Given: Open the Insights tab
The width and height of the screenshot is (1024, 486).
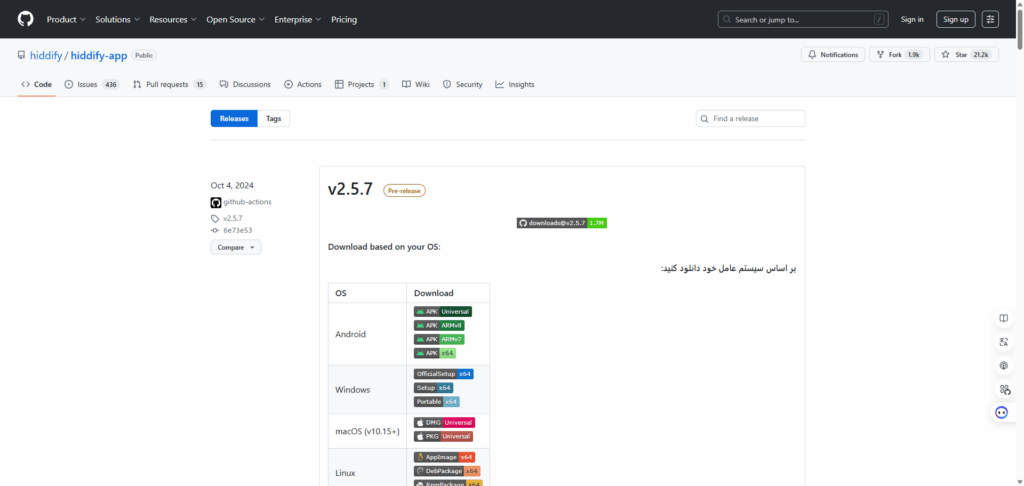Looking at the screenshot, I should [x=515, y=84].
